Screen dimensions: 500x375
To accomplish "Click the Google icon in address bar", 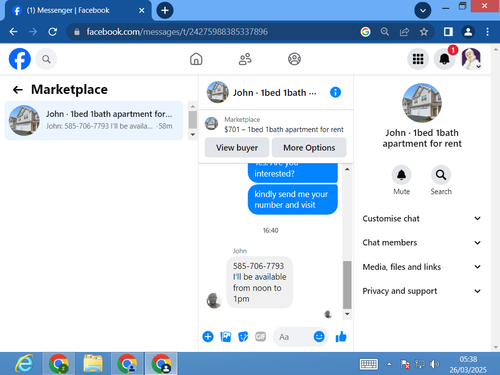I will tap(365, 32).
